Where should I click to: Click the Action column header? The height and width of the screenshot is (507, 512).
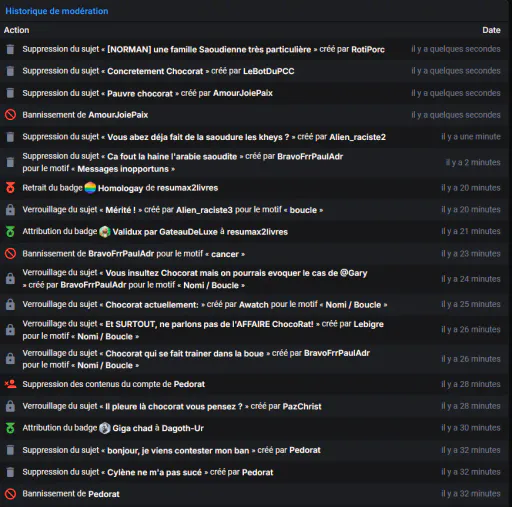coord(16,30)
